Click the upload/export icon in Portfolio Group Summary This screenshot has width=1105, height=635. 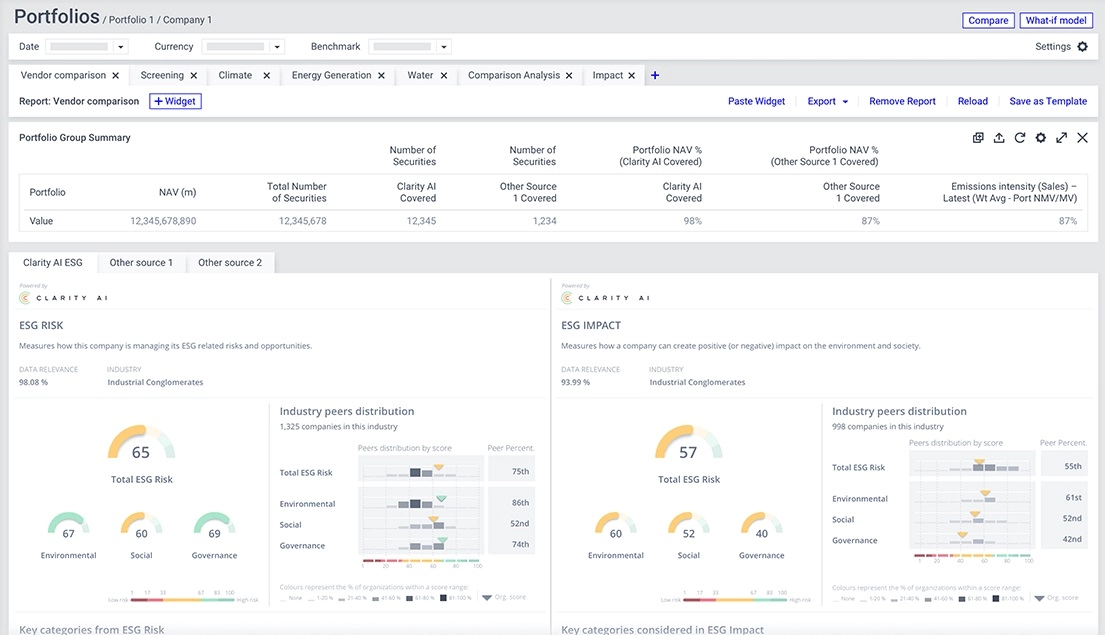pyautogui.click(x=999, y=138)
